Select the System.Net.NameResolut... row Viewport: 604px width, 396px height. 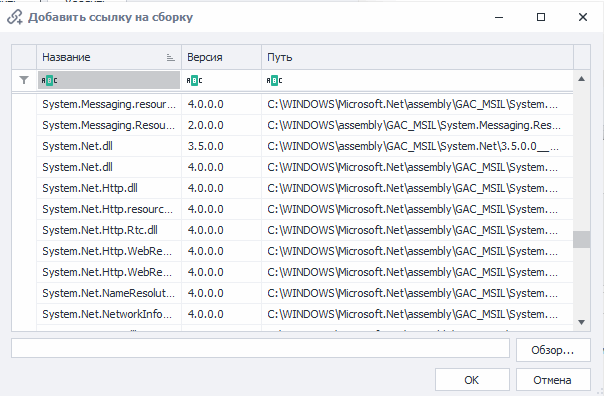coord(304,293)
